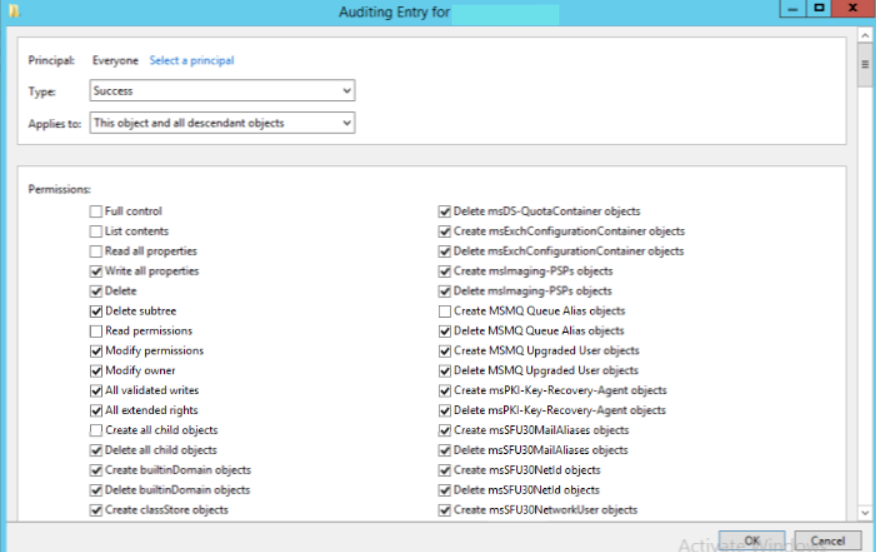Open the Type dropdown showing Success
876x552 pixels.
click(221, 91)
